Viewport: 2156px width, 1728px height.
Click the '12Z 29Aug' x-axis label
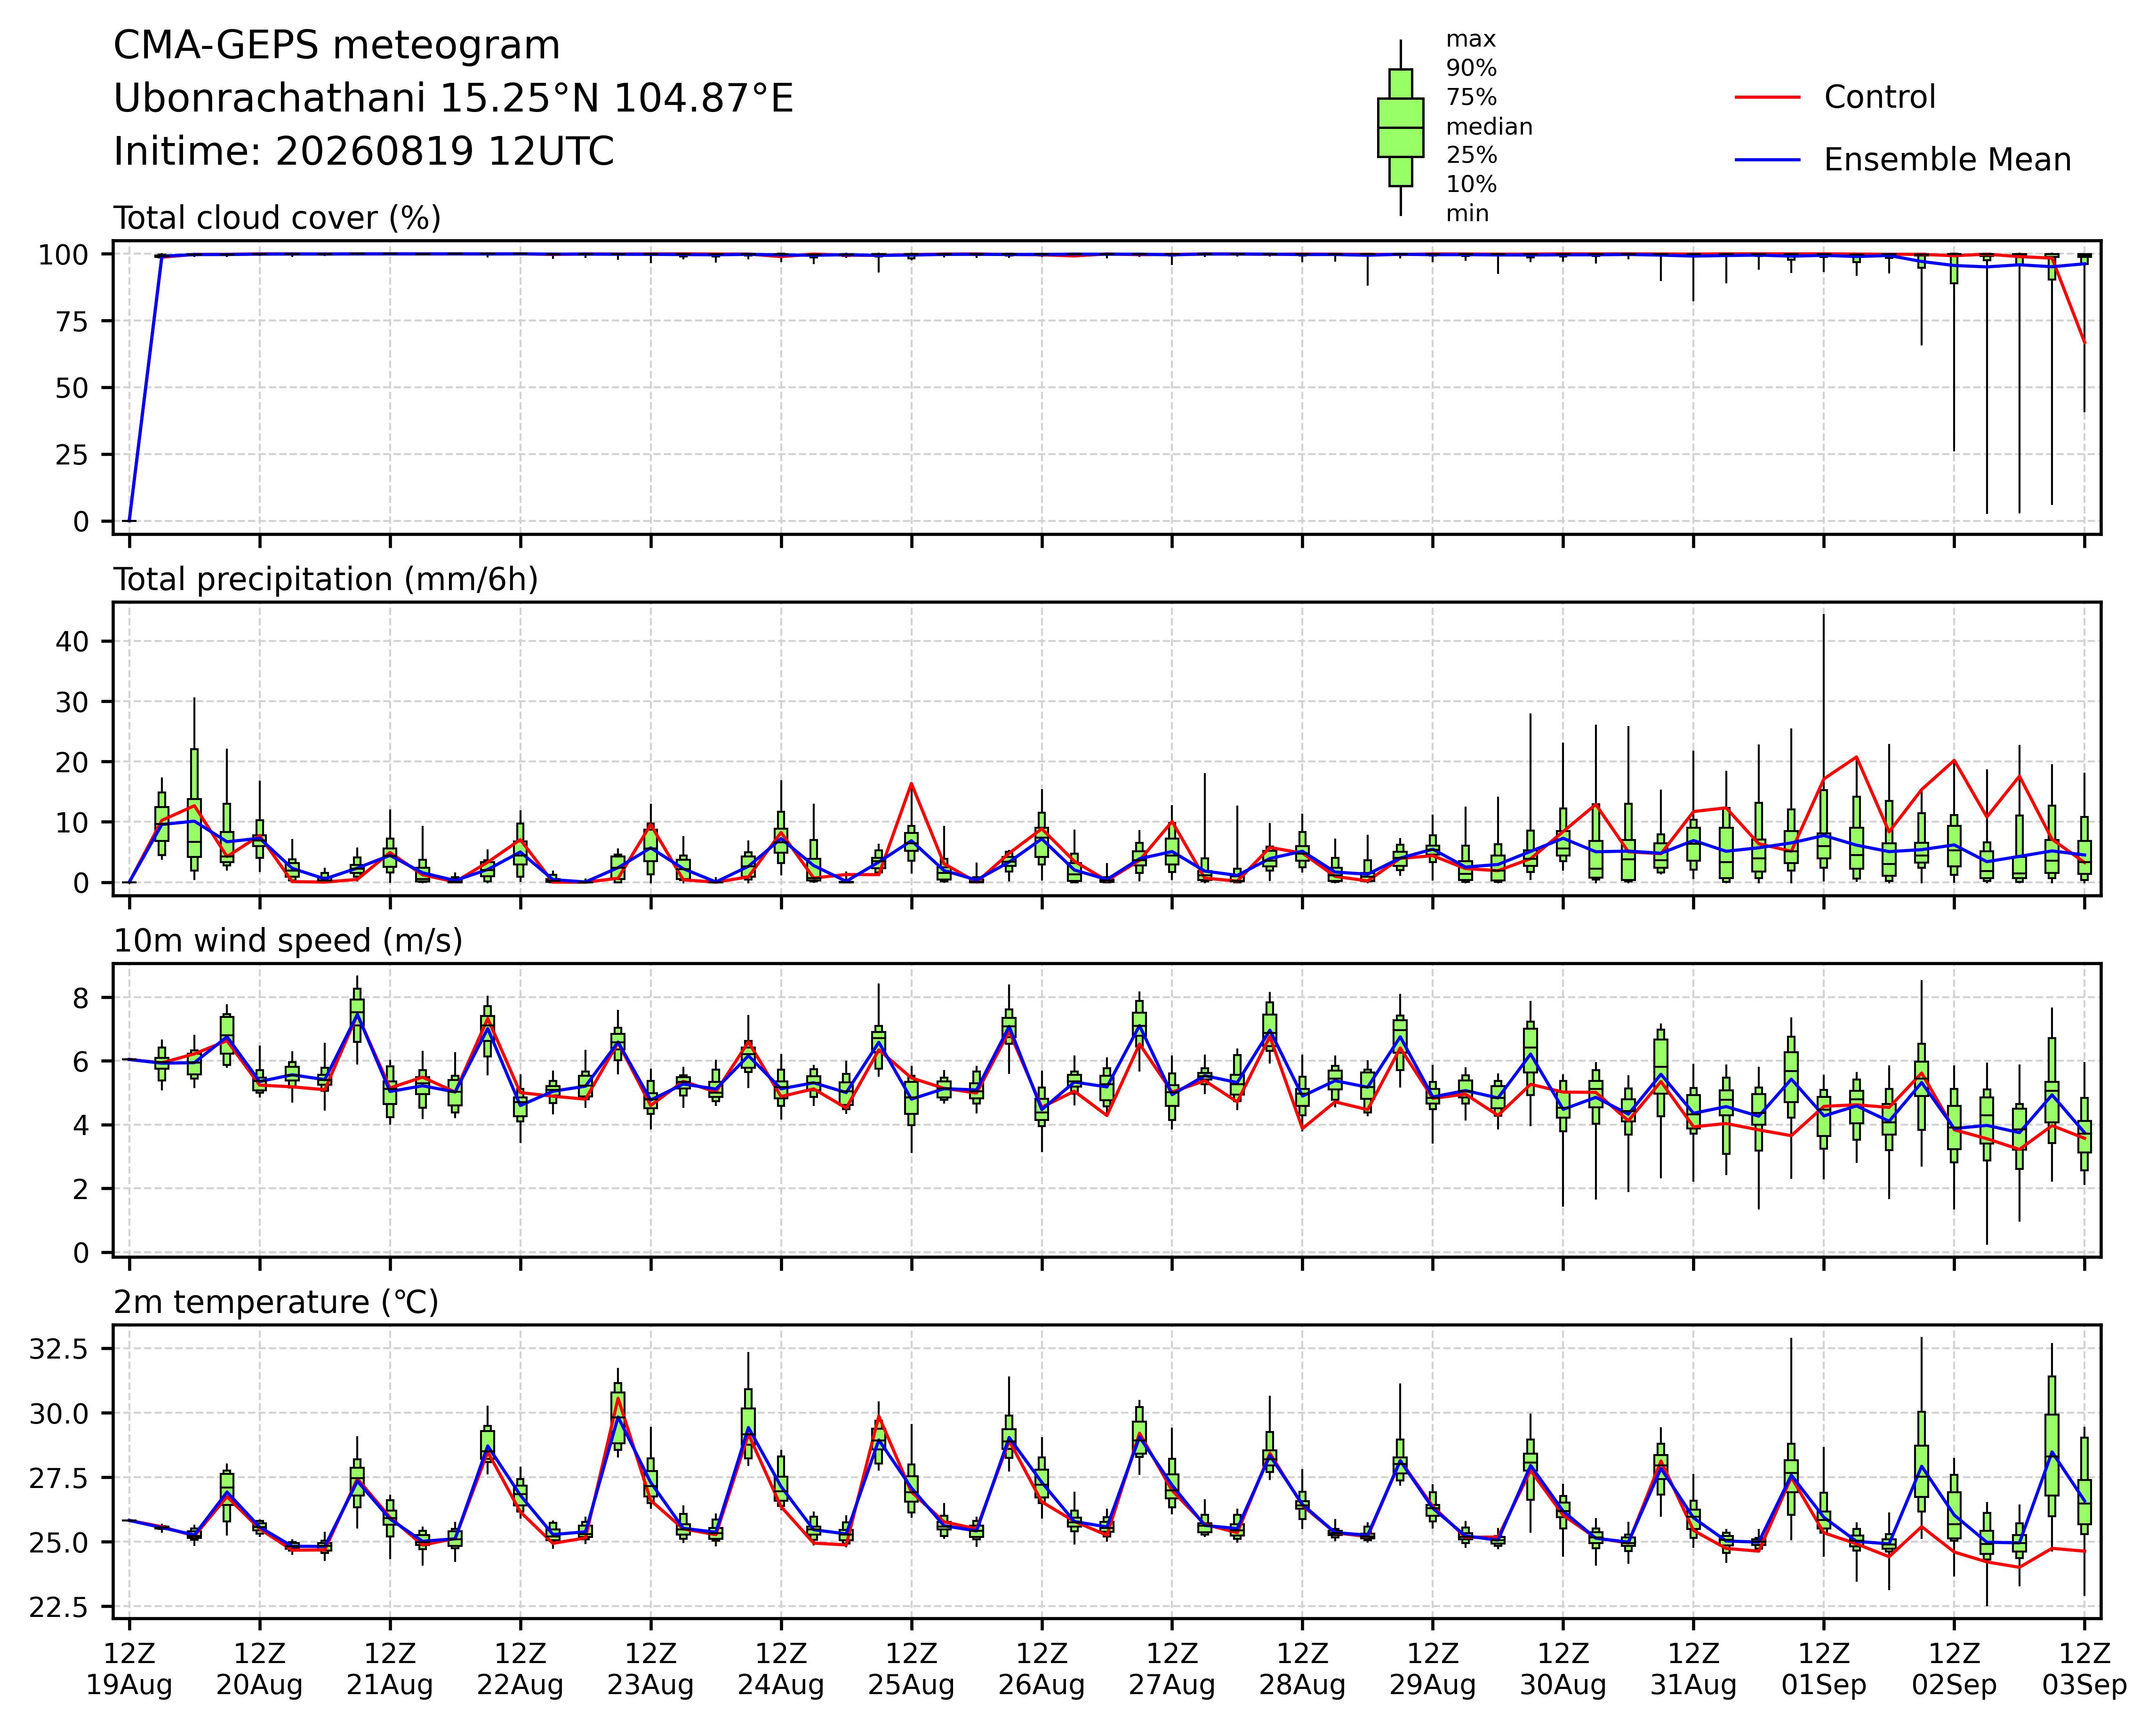[1433, 1669]
